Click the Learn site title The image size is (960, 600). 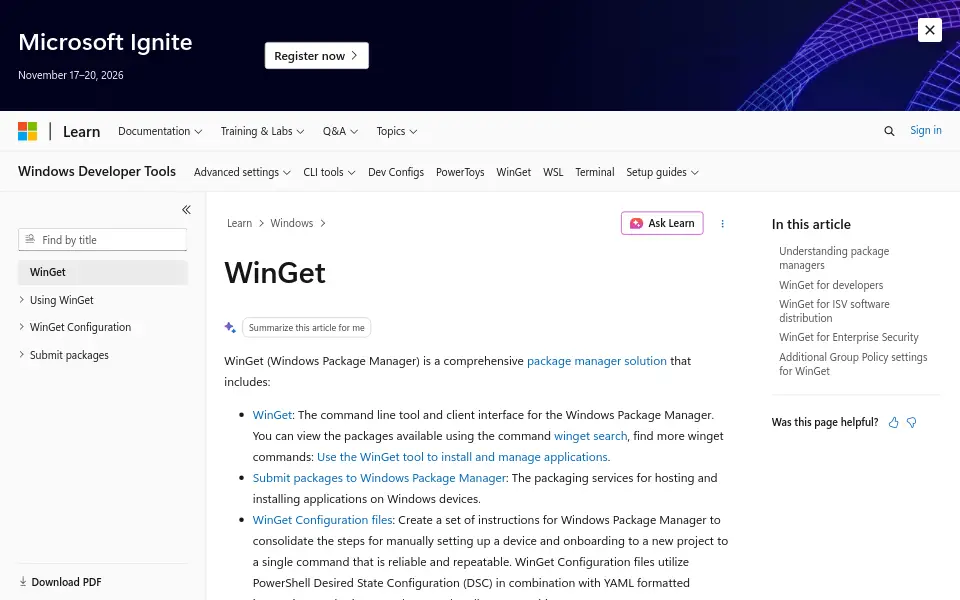pyautogui.click(x=81, y=132)
